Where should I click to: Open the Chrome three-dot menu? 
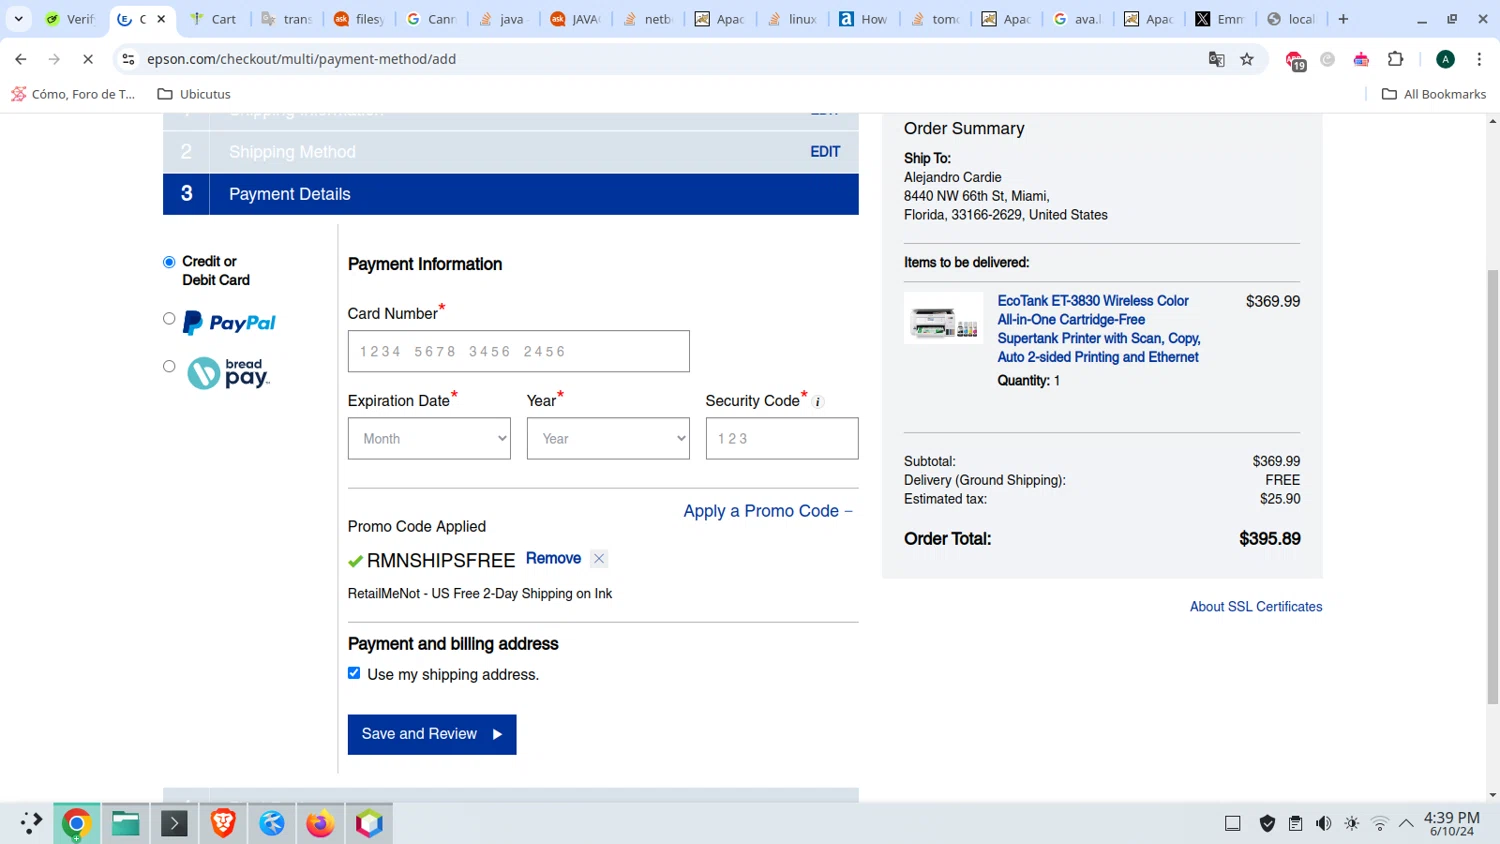click(x=1479, y=59)
